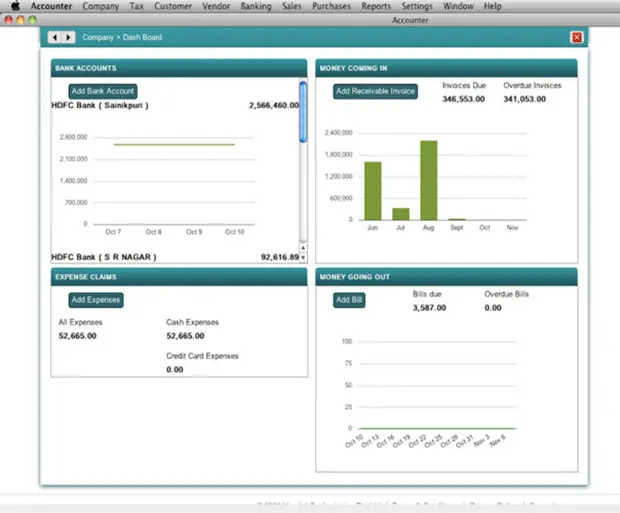
Task: Click the Bills due label
Action: point(427,294)
